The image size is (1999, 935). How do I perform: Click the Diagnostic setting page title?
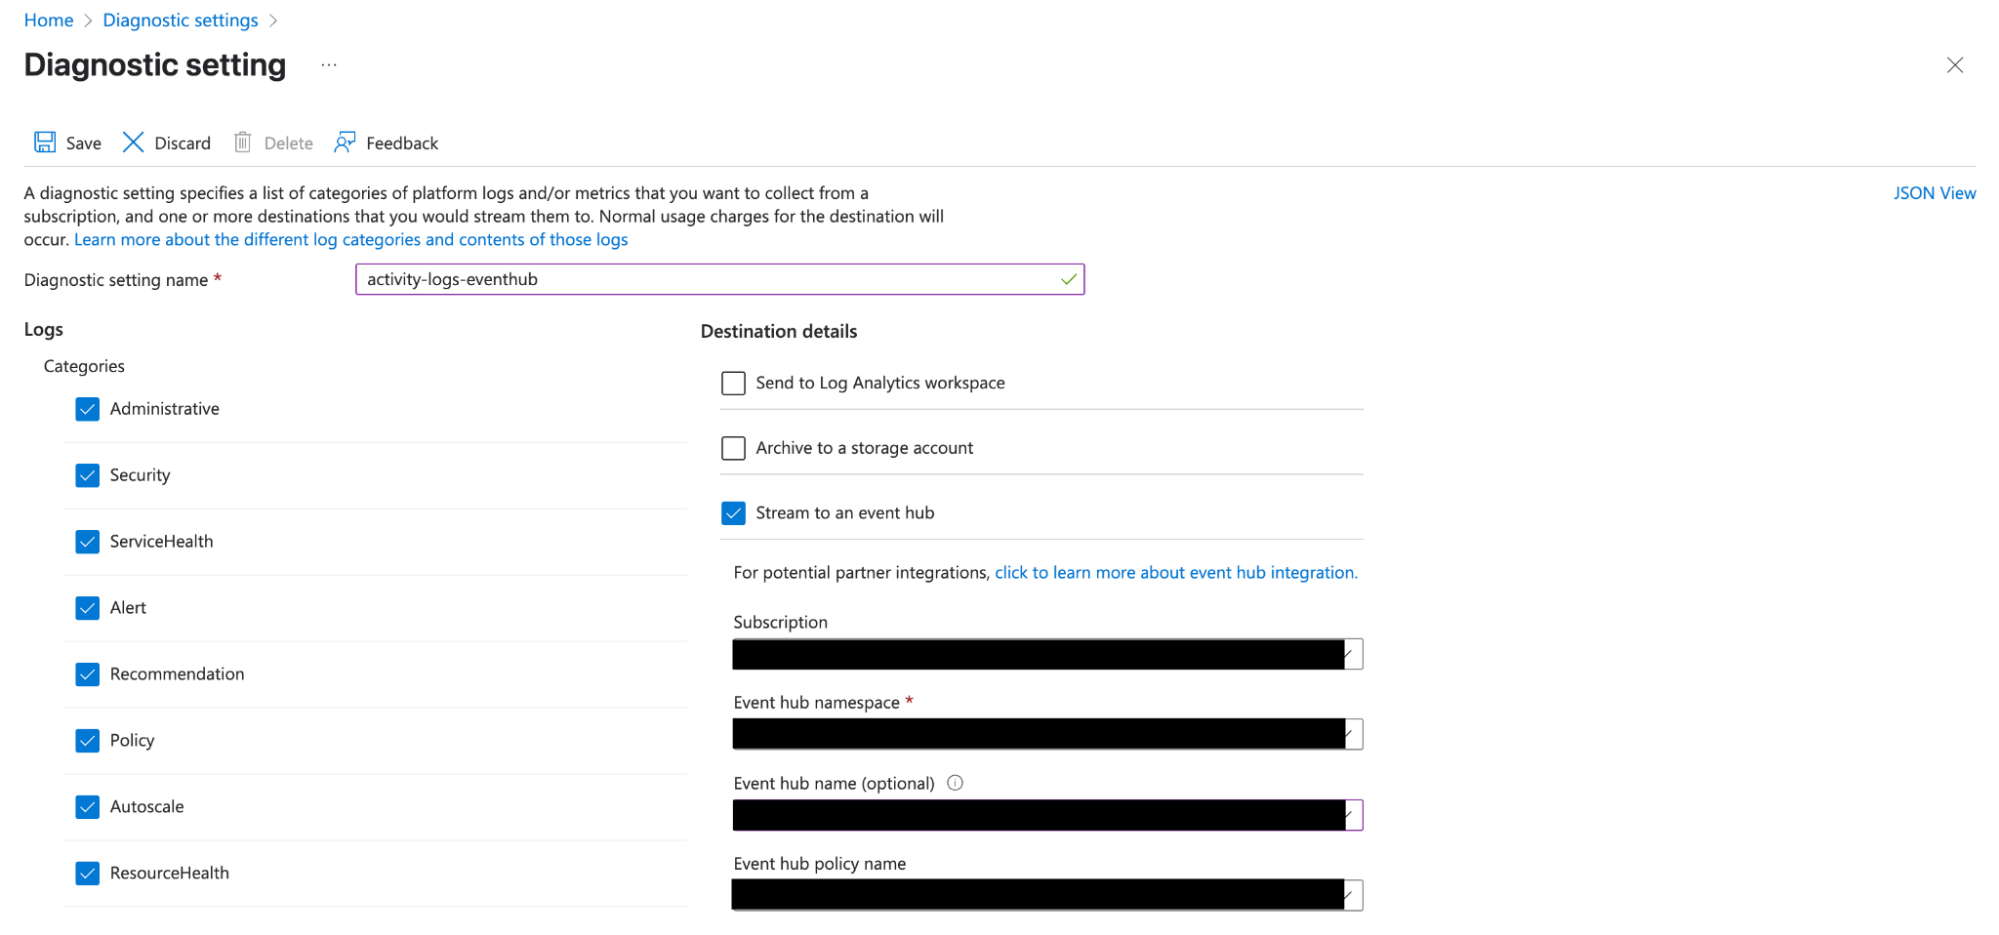pyautogui.click(x=155, y=65)
